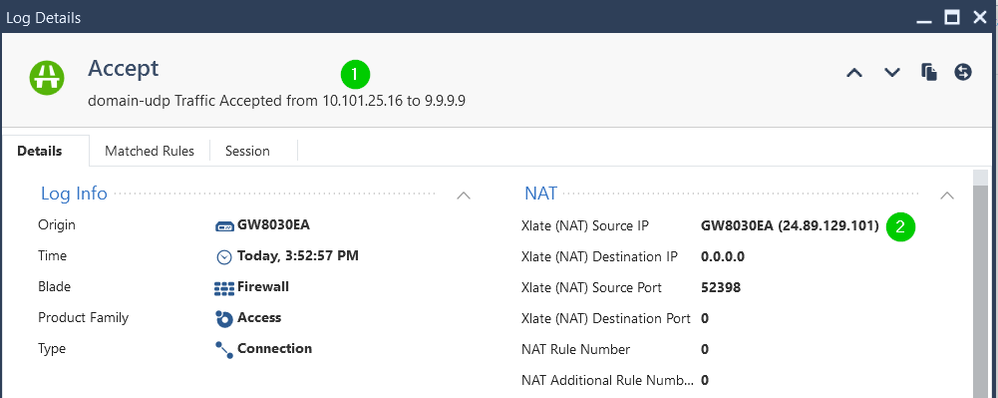Screen dimensions: 998x398
Task: Click the NAT section heading
Action: (x=540, y=194)
